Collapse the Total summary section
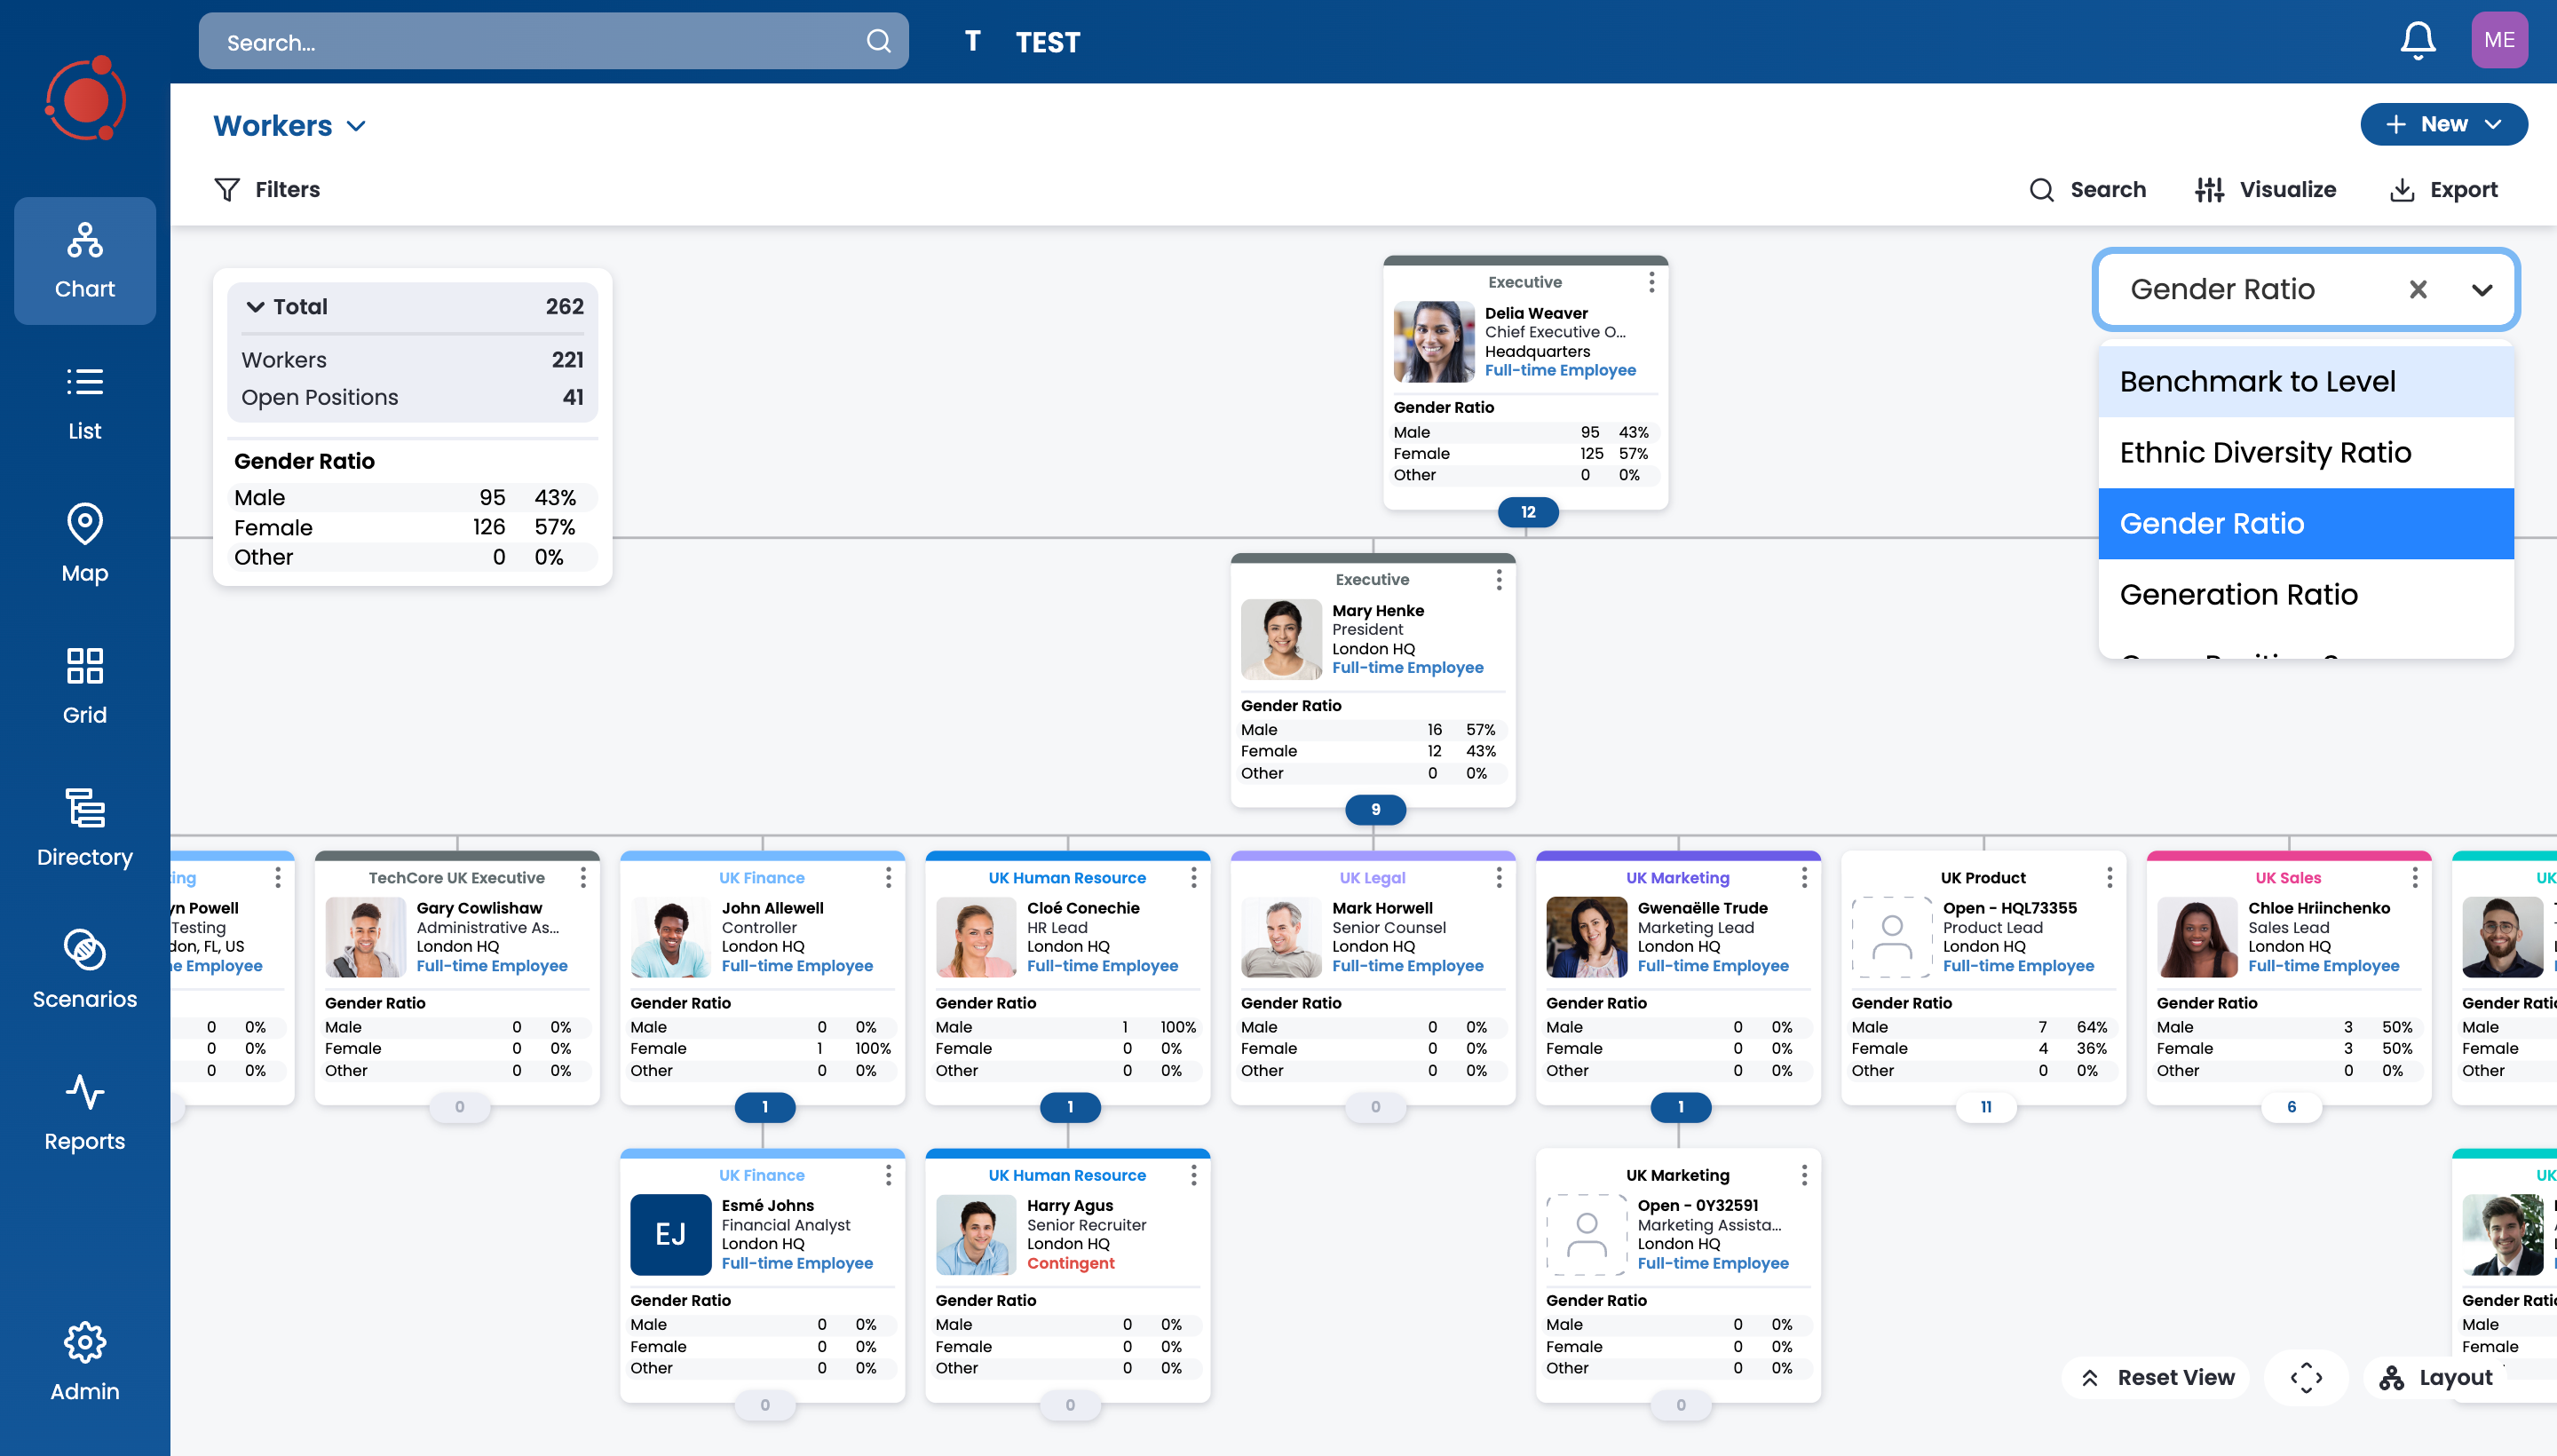2557x1456 pixels. coord(256,306)
